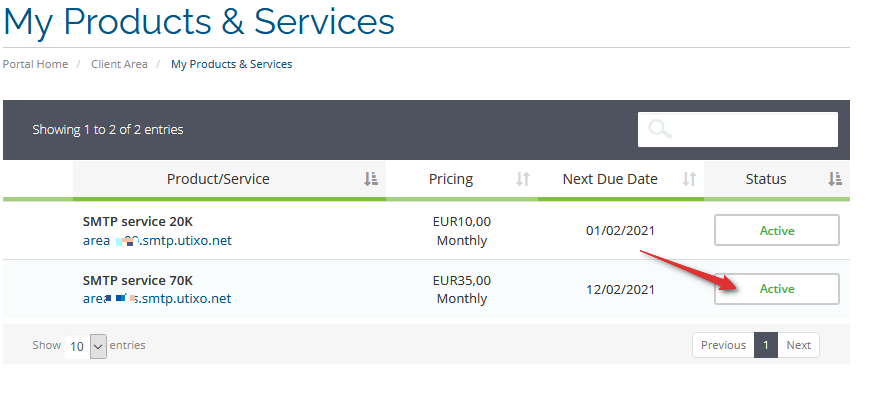This screenshot has width=872, height=403.
Task: Click the Status column sort icon
Action: pyautogui.click(x=835, y=179)
